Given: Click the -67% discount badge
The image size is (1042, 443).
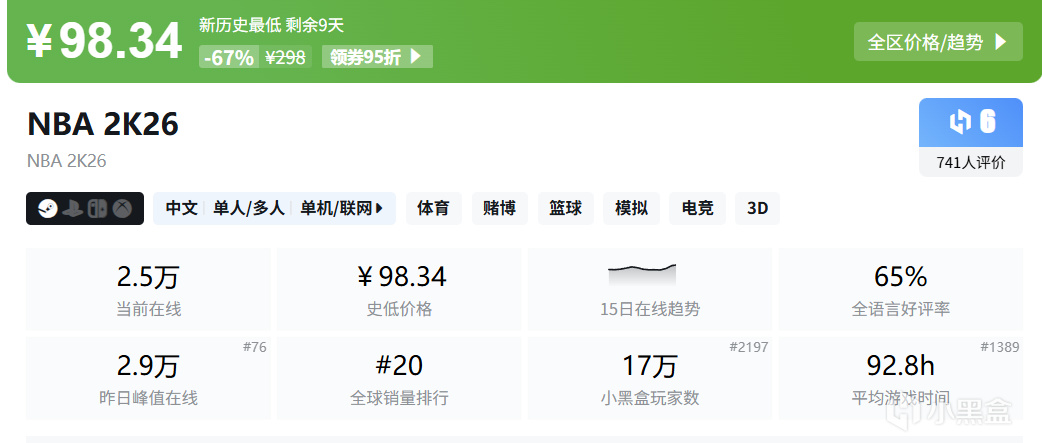Looking at the screenshot, I should (229, 58).
